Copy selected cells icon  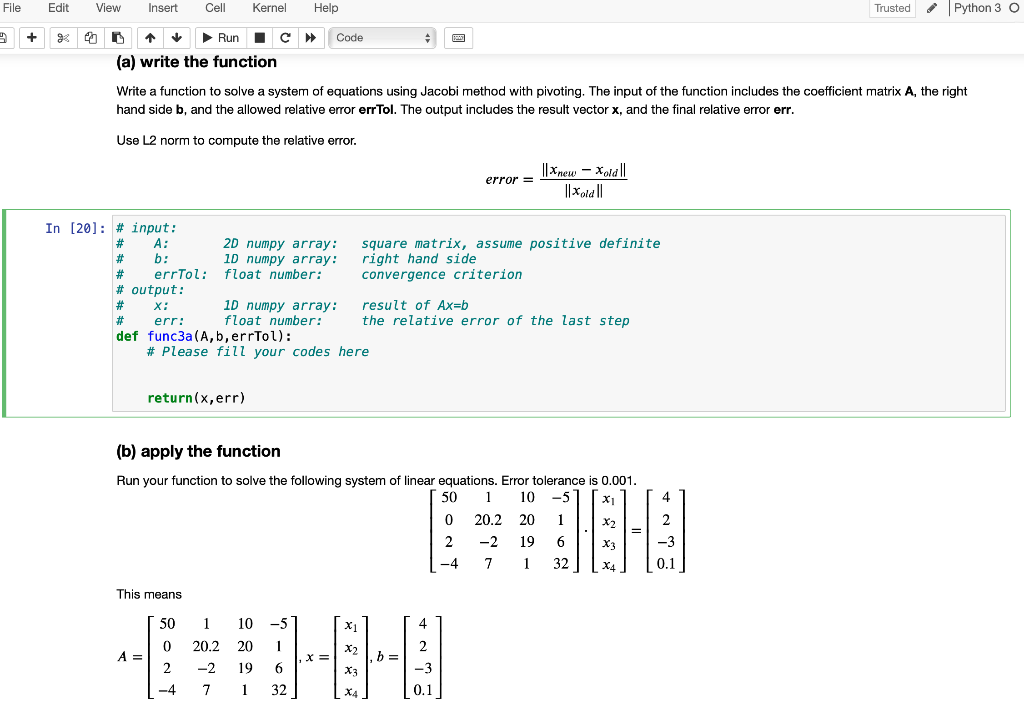click(x=91, y=38)
